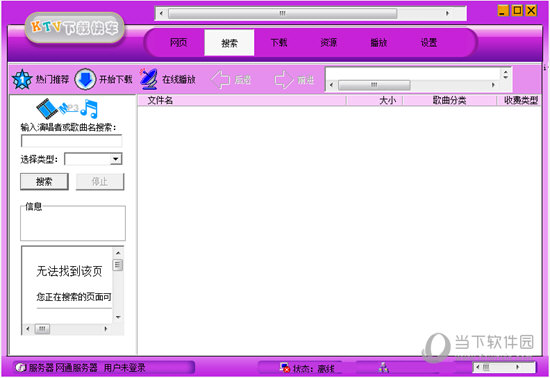The image size is (550, 378).
Task: Select the film strip video icon
Action: click(x=47, y=109)
